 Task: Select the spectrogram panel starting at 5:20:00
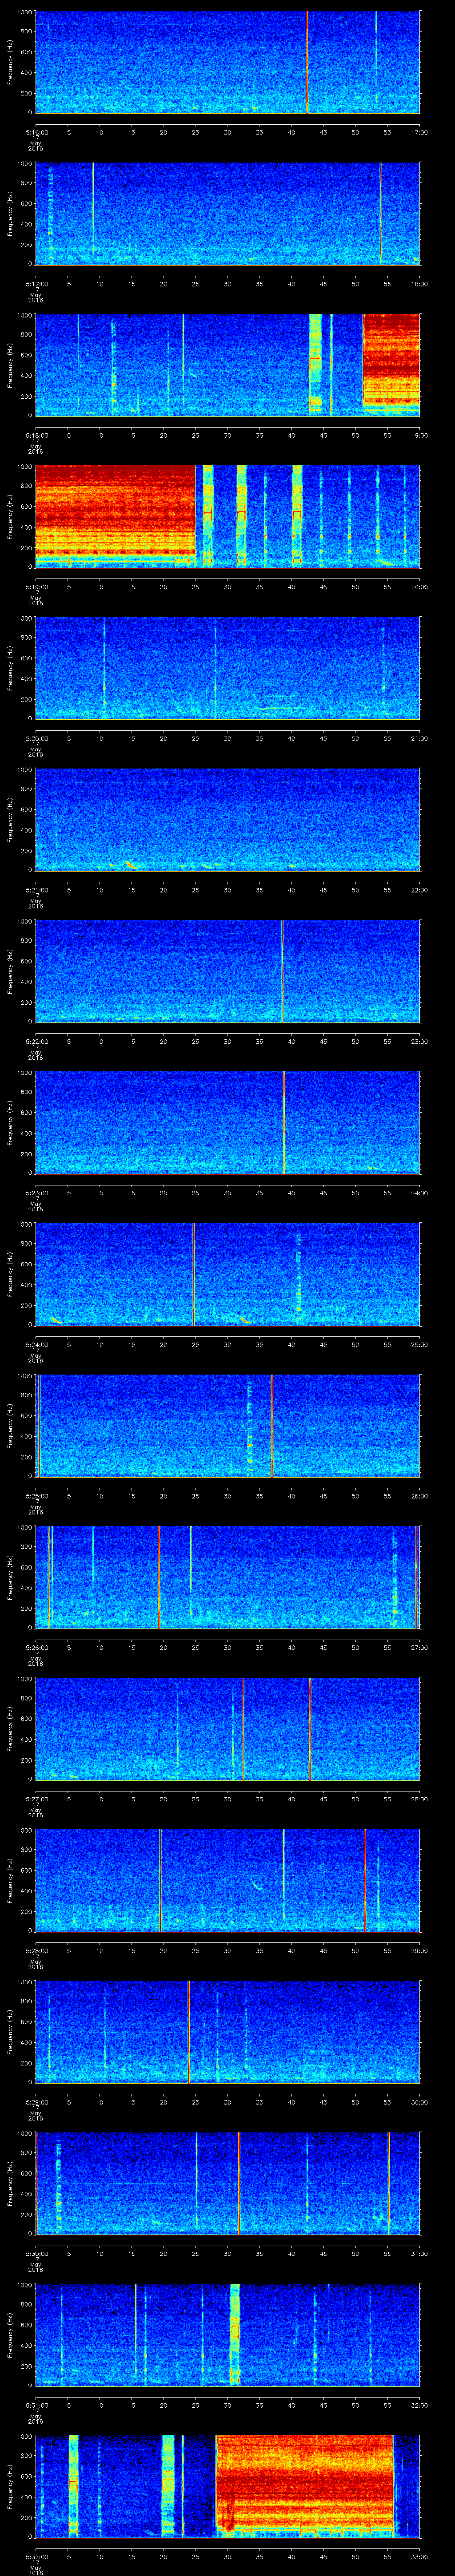[228, 669]
